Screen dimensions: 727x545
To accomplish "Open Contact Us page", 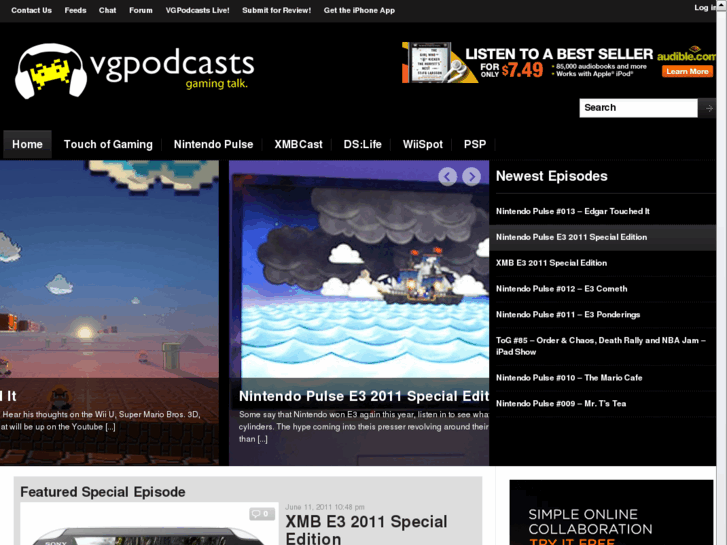I will pos(32,10).
